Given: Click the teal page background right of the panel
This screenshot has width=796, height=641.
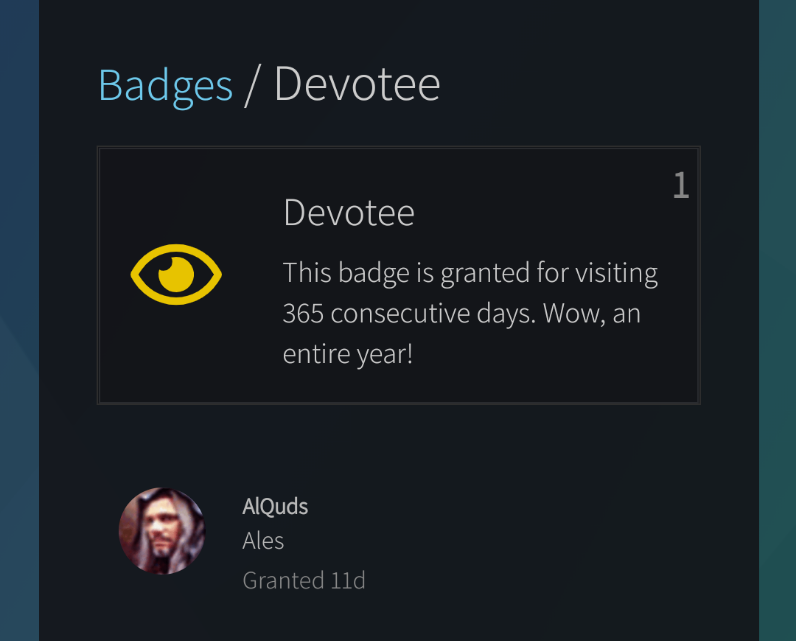Looking at the screenshot, I should 777,320.
